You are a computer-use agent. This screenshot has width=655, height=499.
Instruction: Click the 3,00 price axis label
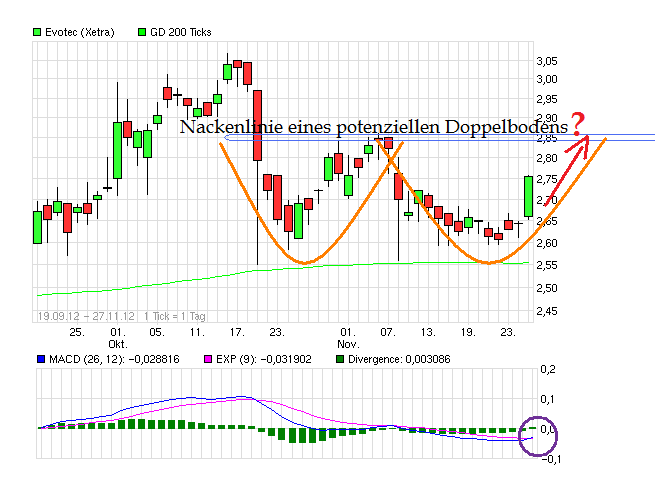click(x=547, y=79)
